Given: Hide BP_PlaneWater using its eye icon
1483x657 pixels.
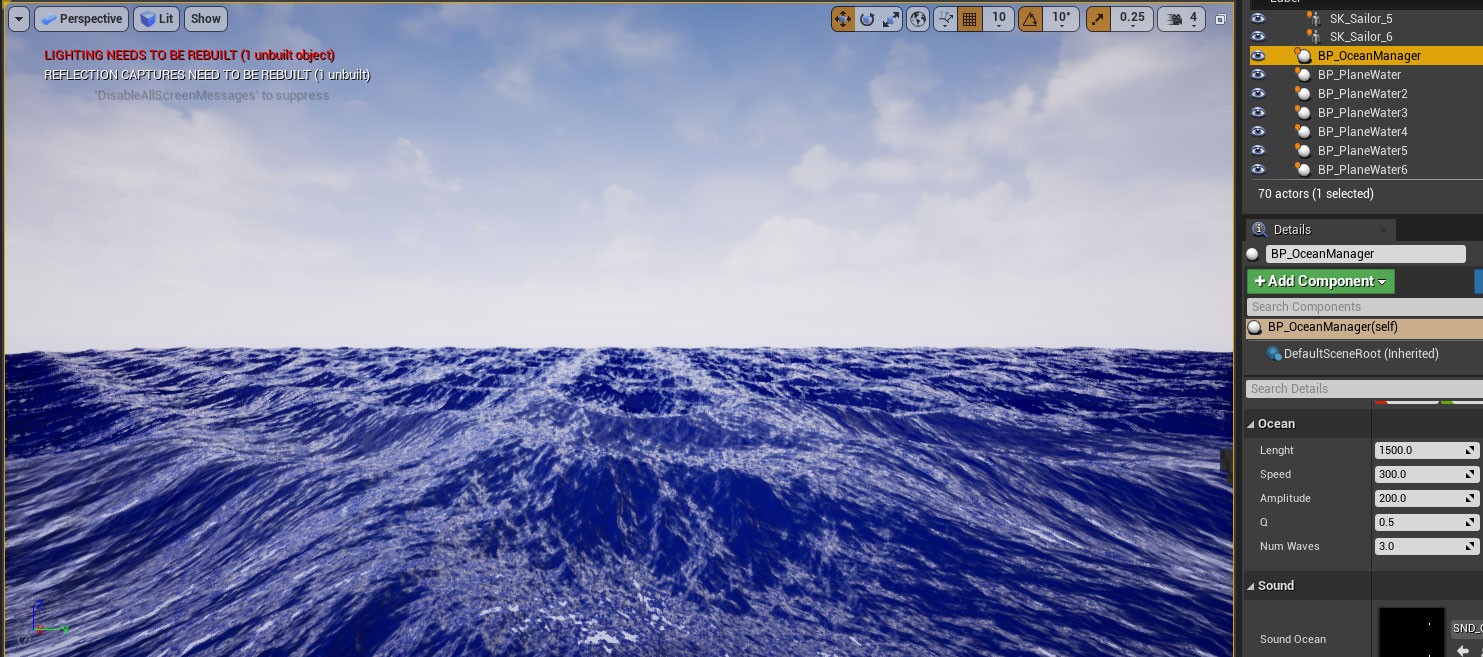Looking at the screenshot, I should pos(1258,75).
